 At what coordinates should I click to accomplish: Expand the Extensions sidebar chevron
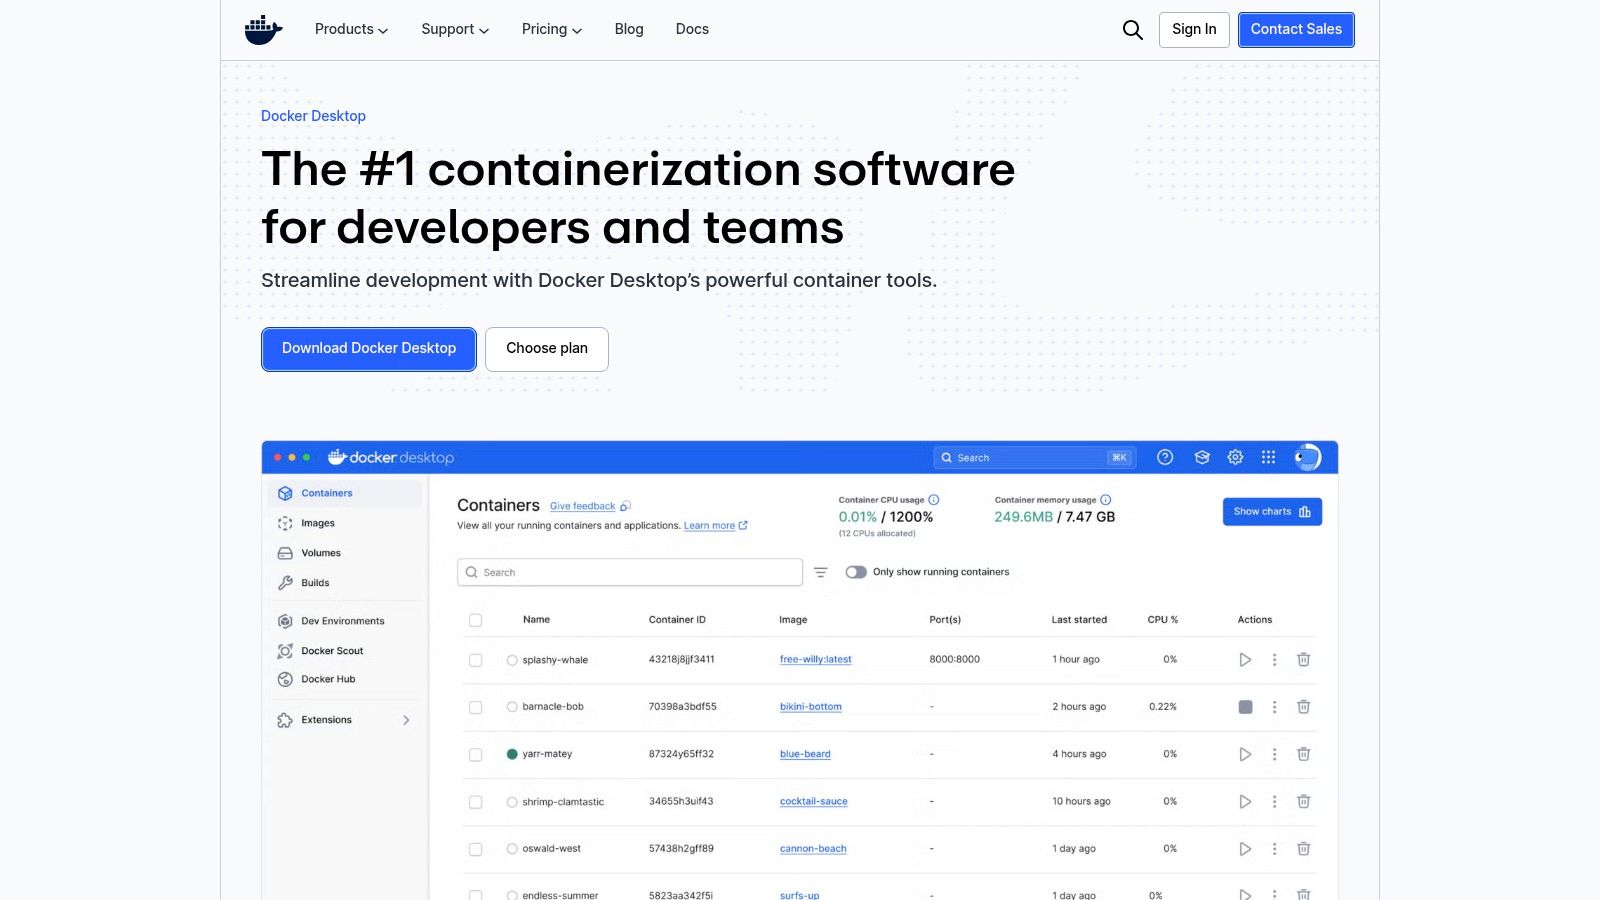(x=406, y=720)
